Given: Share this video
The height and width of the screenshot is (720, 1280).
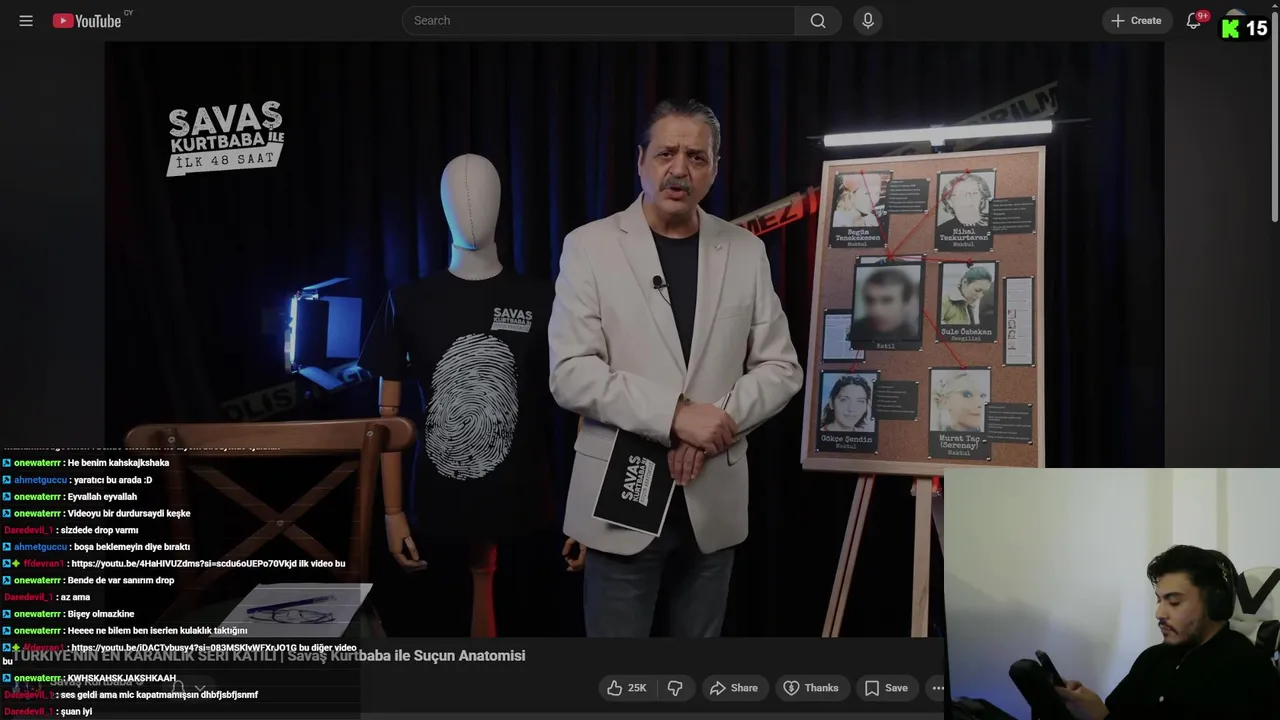Looking at the screenshot, I should (734, 688).
